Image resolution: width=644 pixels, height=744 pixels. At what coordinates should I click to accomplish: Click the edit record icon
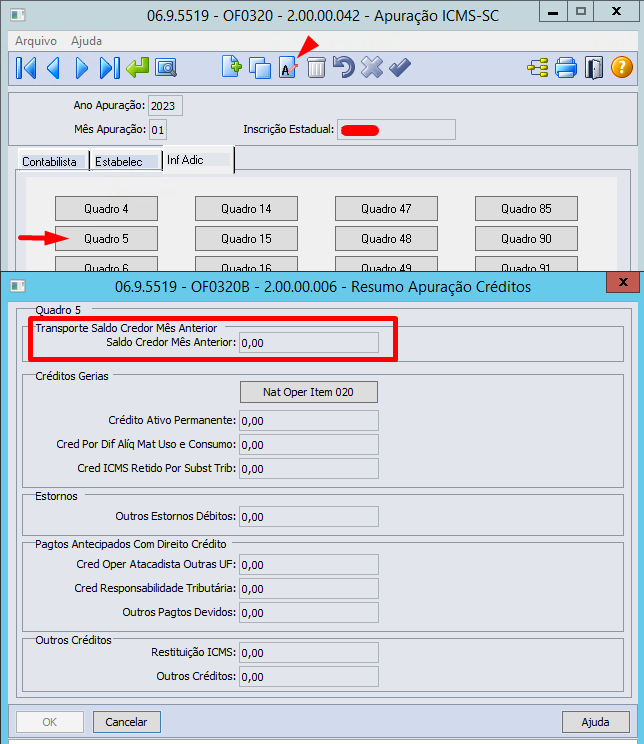[288, 68]
